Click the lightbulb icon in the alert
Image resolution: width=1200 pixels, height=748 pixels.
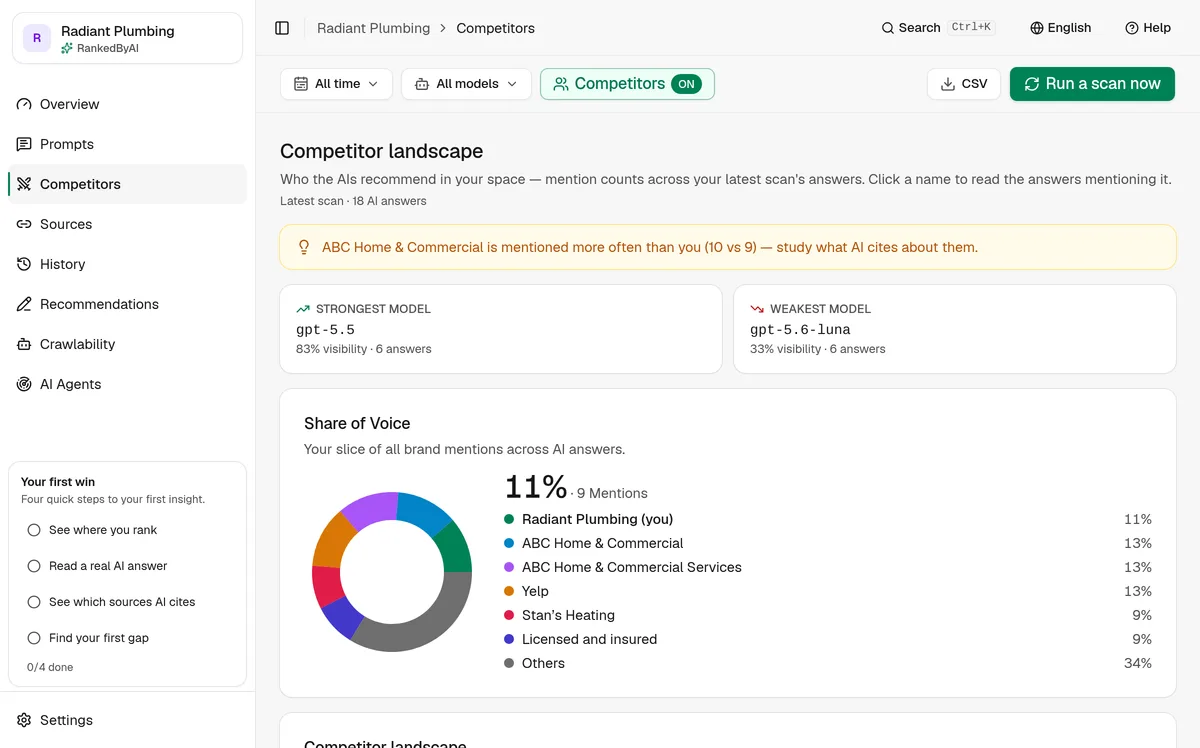(305, 247)
